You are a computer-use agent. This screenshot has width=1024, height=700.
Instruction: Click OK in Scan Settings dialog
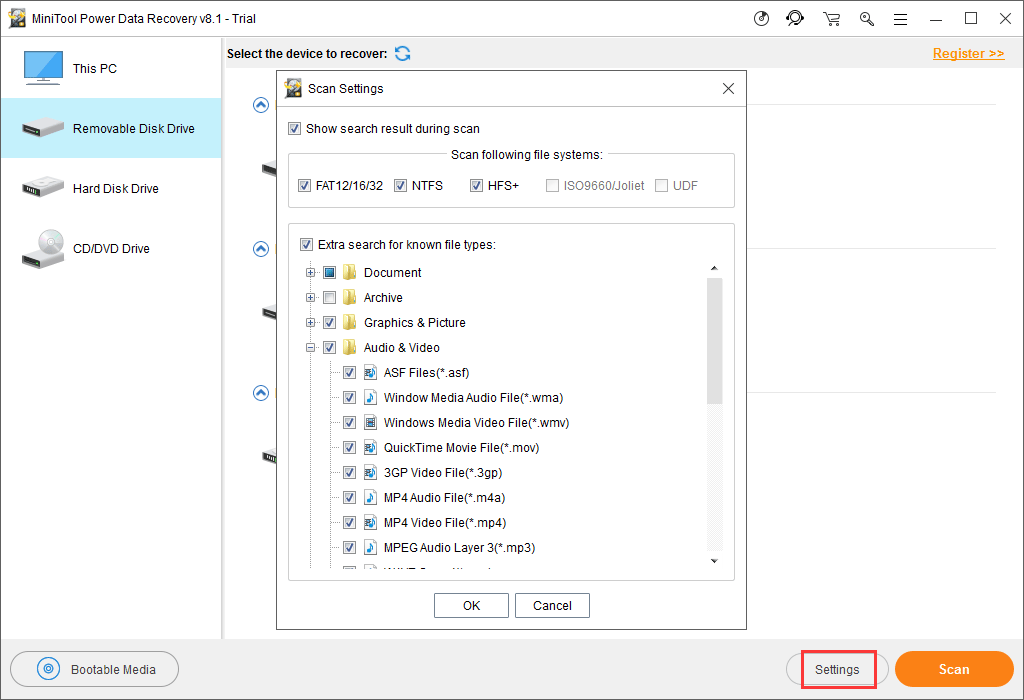[x=471, y=605]
